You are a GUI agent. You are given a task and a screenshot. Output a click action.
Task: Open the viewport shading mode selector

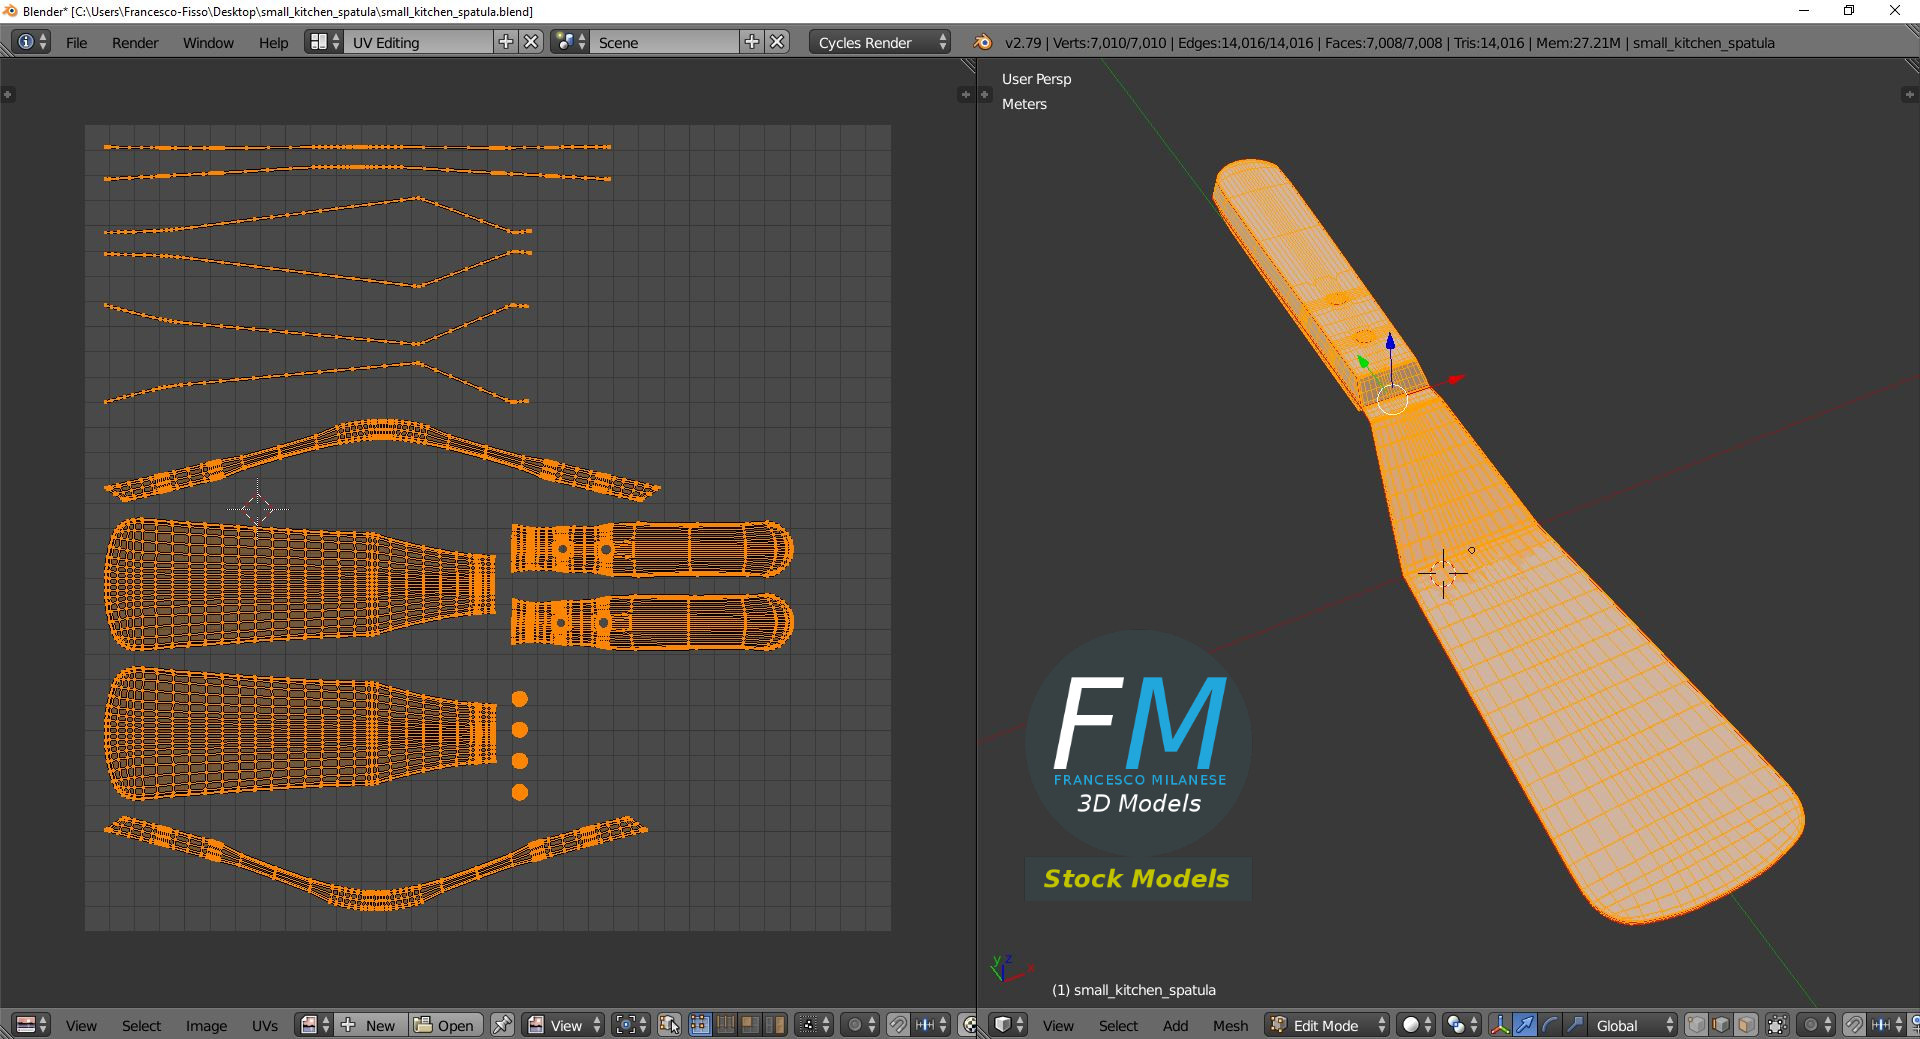(x=1416, y=1025)
